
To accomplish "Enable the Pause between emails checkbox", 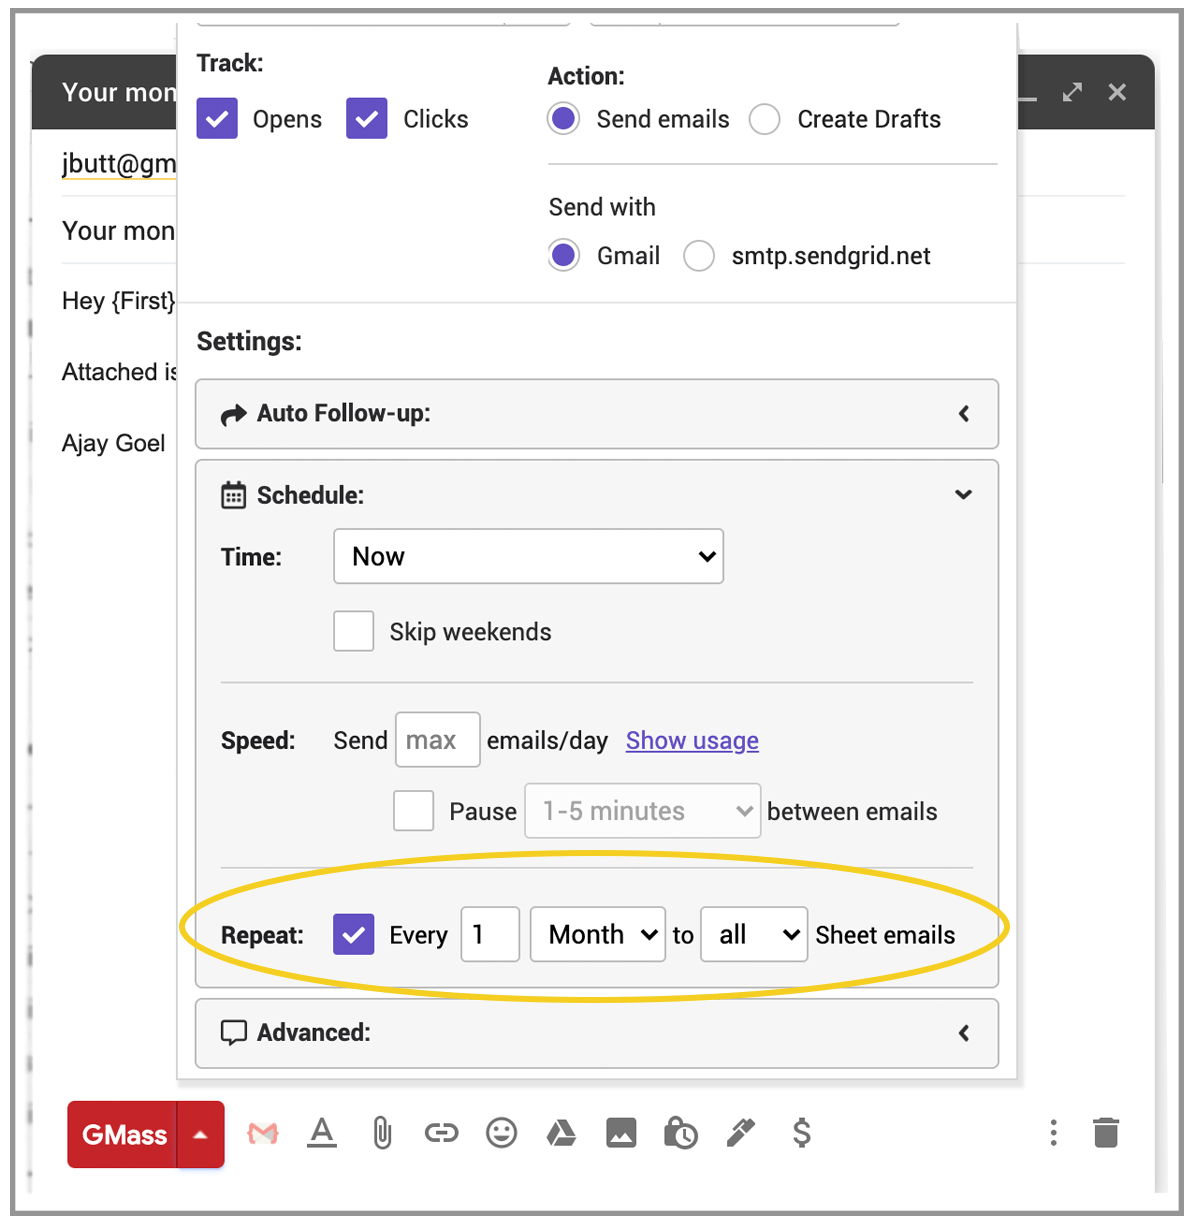I will (413, 810).
